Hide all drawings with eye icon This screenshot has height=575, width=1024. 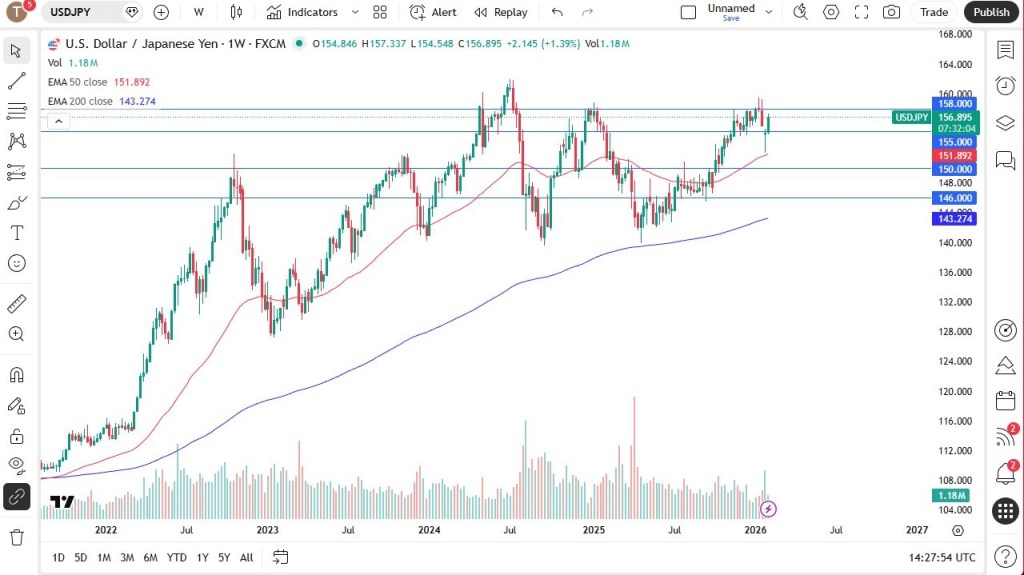click(16, 464)
